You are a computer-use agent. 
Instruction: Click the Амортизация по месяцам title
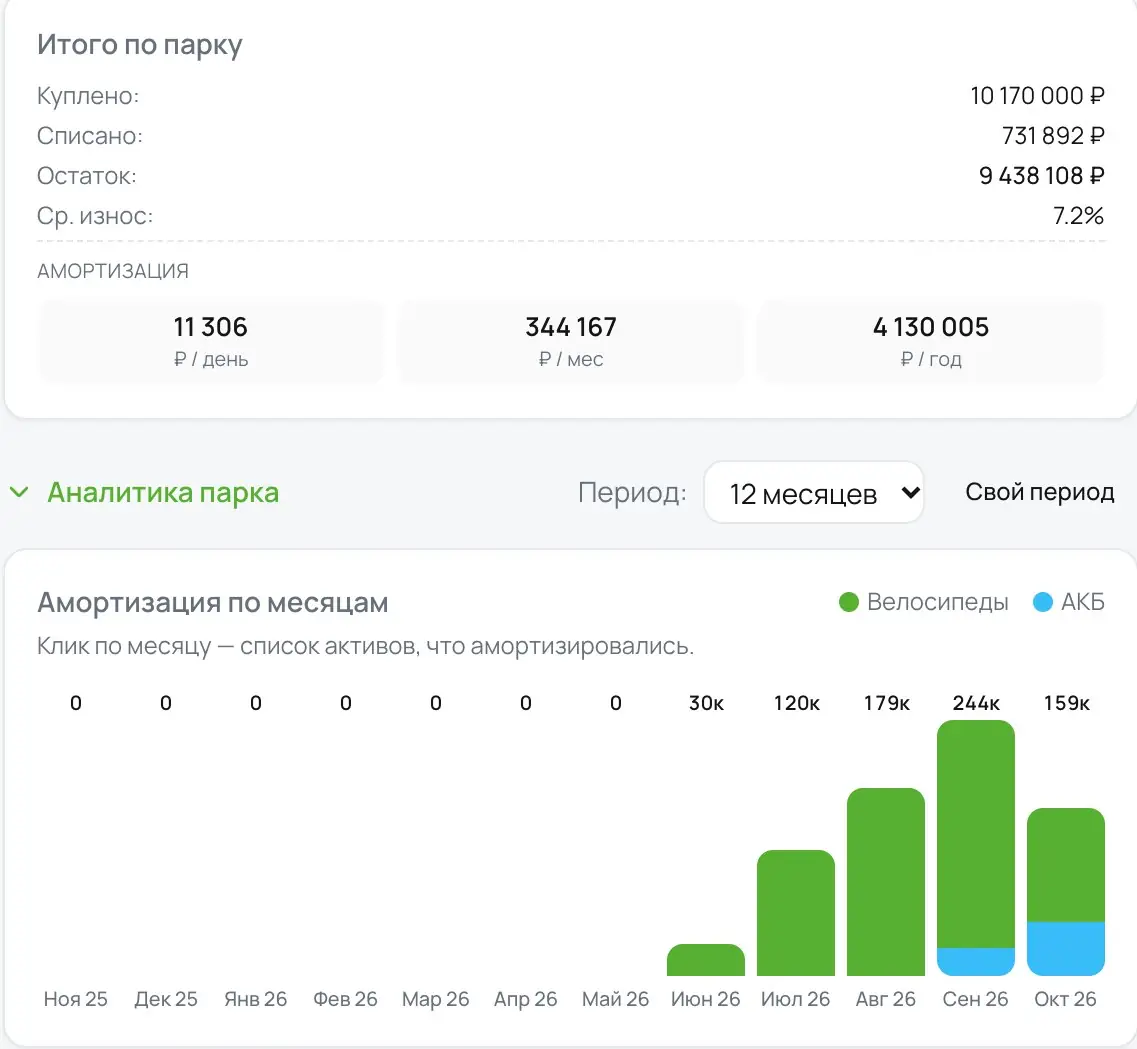(212, 602)
